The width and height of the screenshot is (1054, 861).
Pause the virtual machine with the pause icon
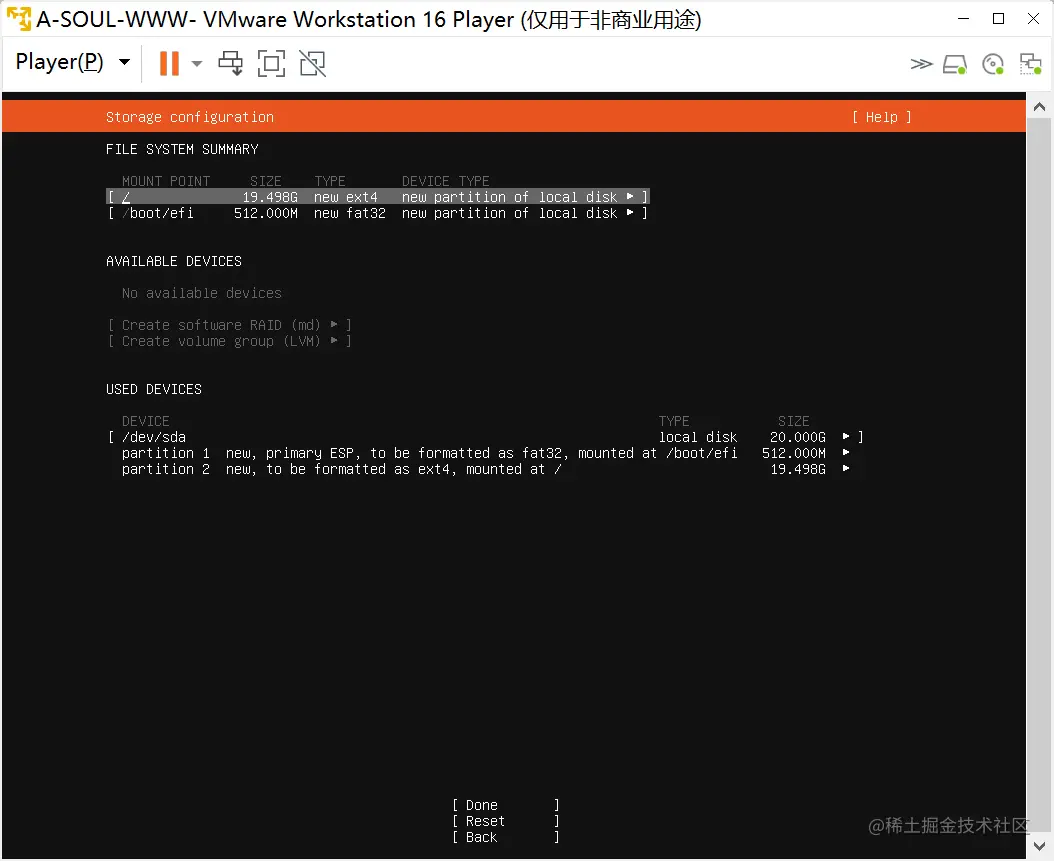coord(169,64)
